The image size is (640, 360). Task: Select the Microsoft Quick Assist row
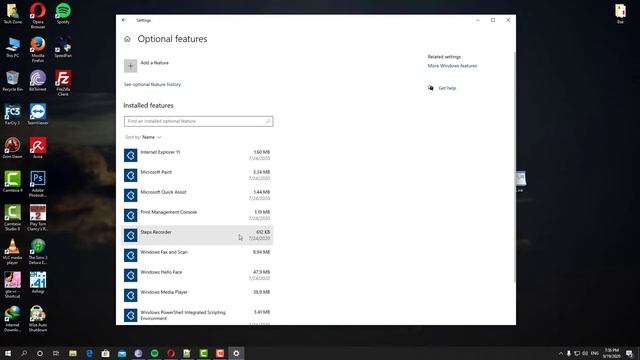pyautogui.click(x=198, y=195)
